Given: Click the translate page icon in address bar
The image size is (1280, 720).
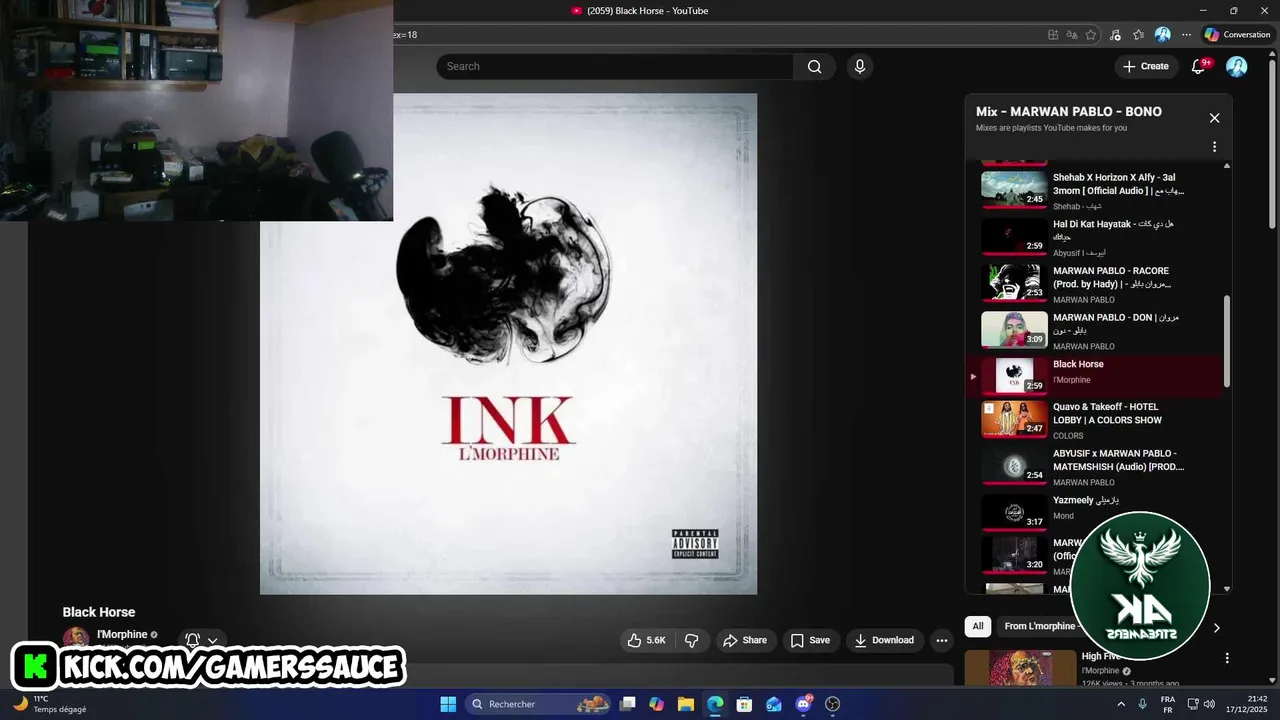Looking at the screenshot, I should pyautogui.click(x=1072, y=34).
